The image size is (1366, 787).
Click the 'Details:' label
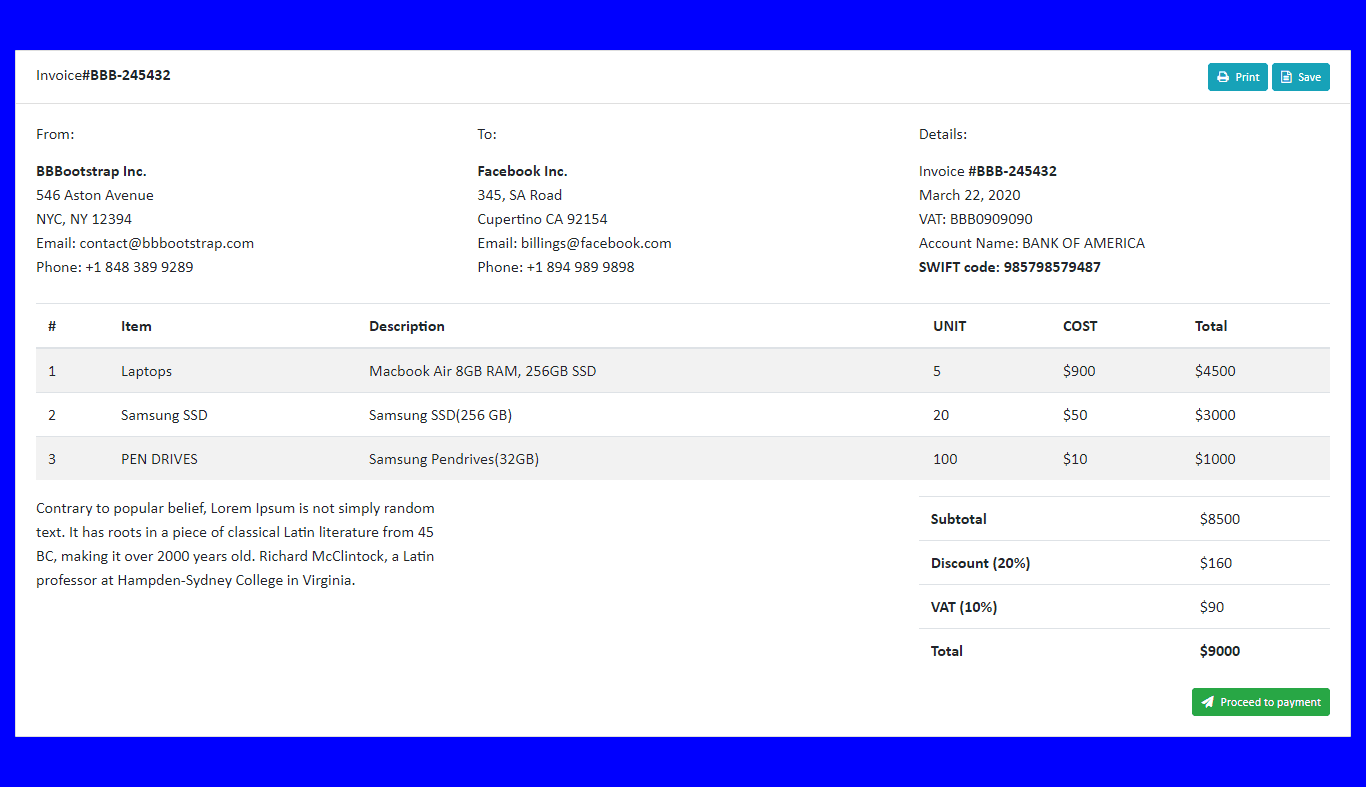pos(943,134)
